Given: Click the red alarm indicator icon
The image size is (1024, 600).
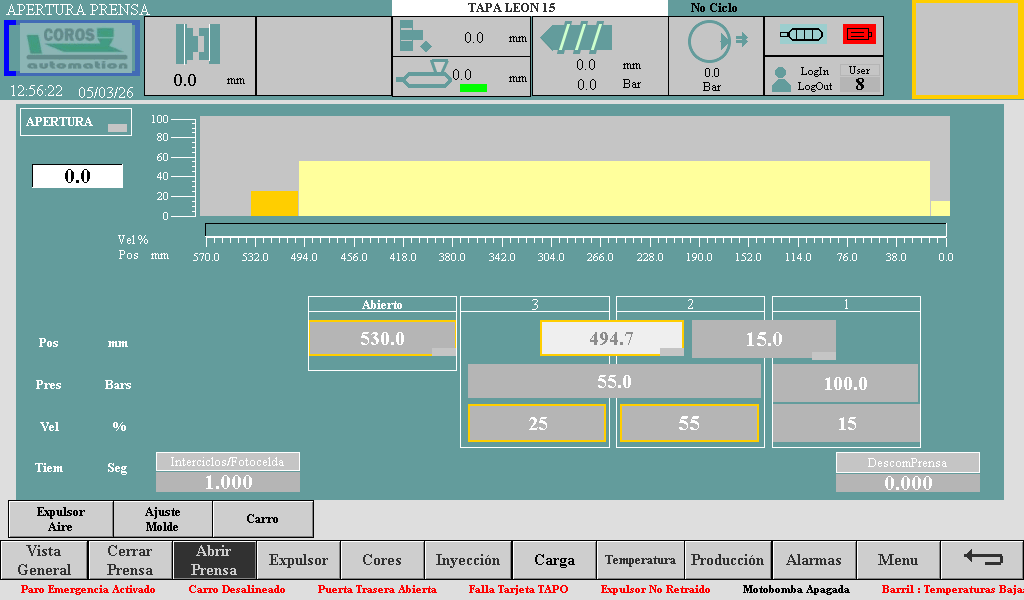Looking at the screenshot, I should (858, 35).
